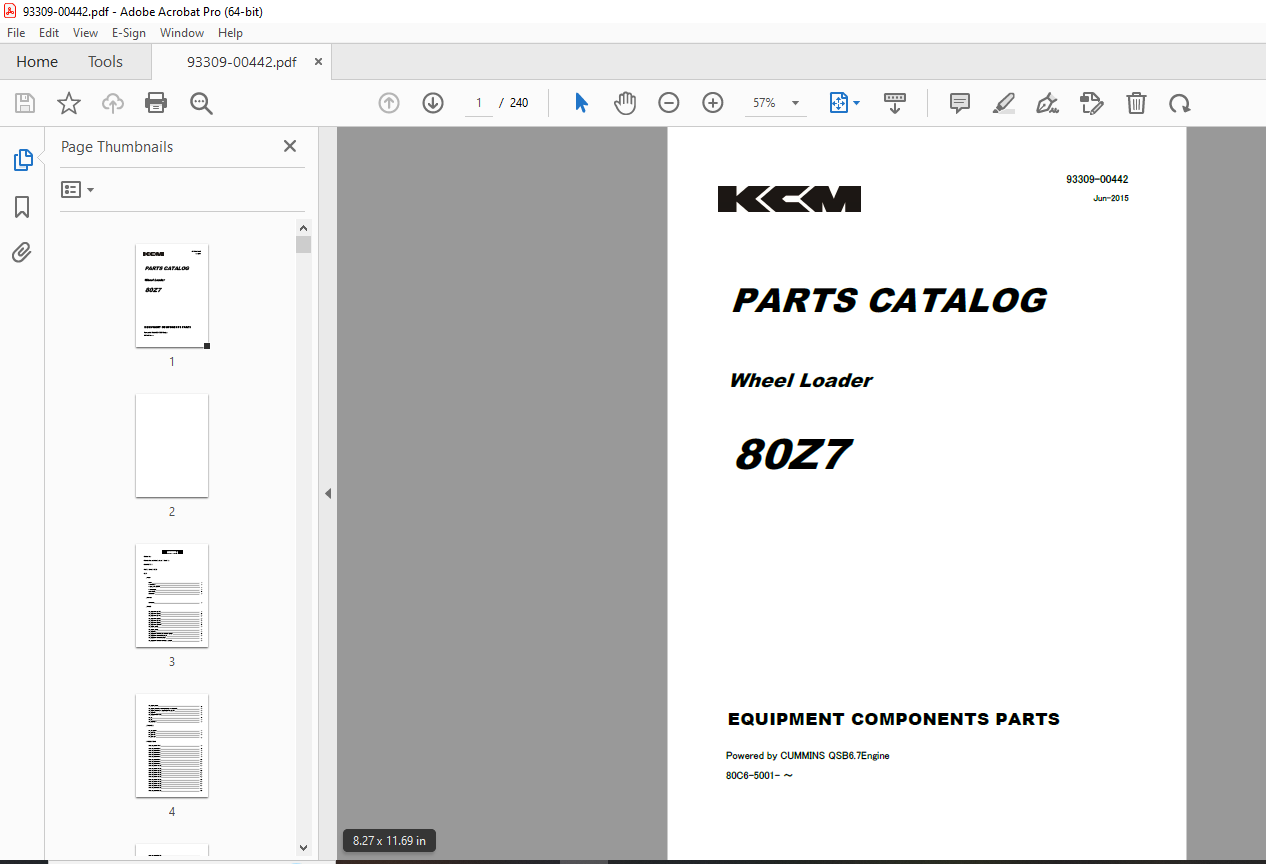Click the page number input field
This screenshot has height=864, width=1266.
point(479,103)
